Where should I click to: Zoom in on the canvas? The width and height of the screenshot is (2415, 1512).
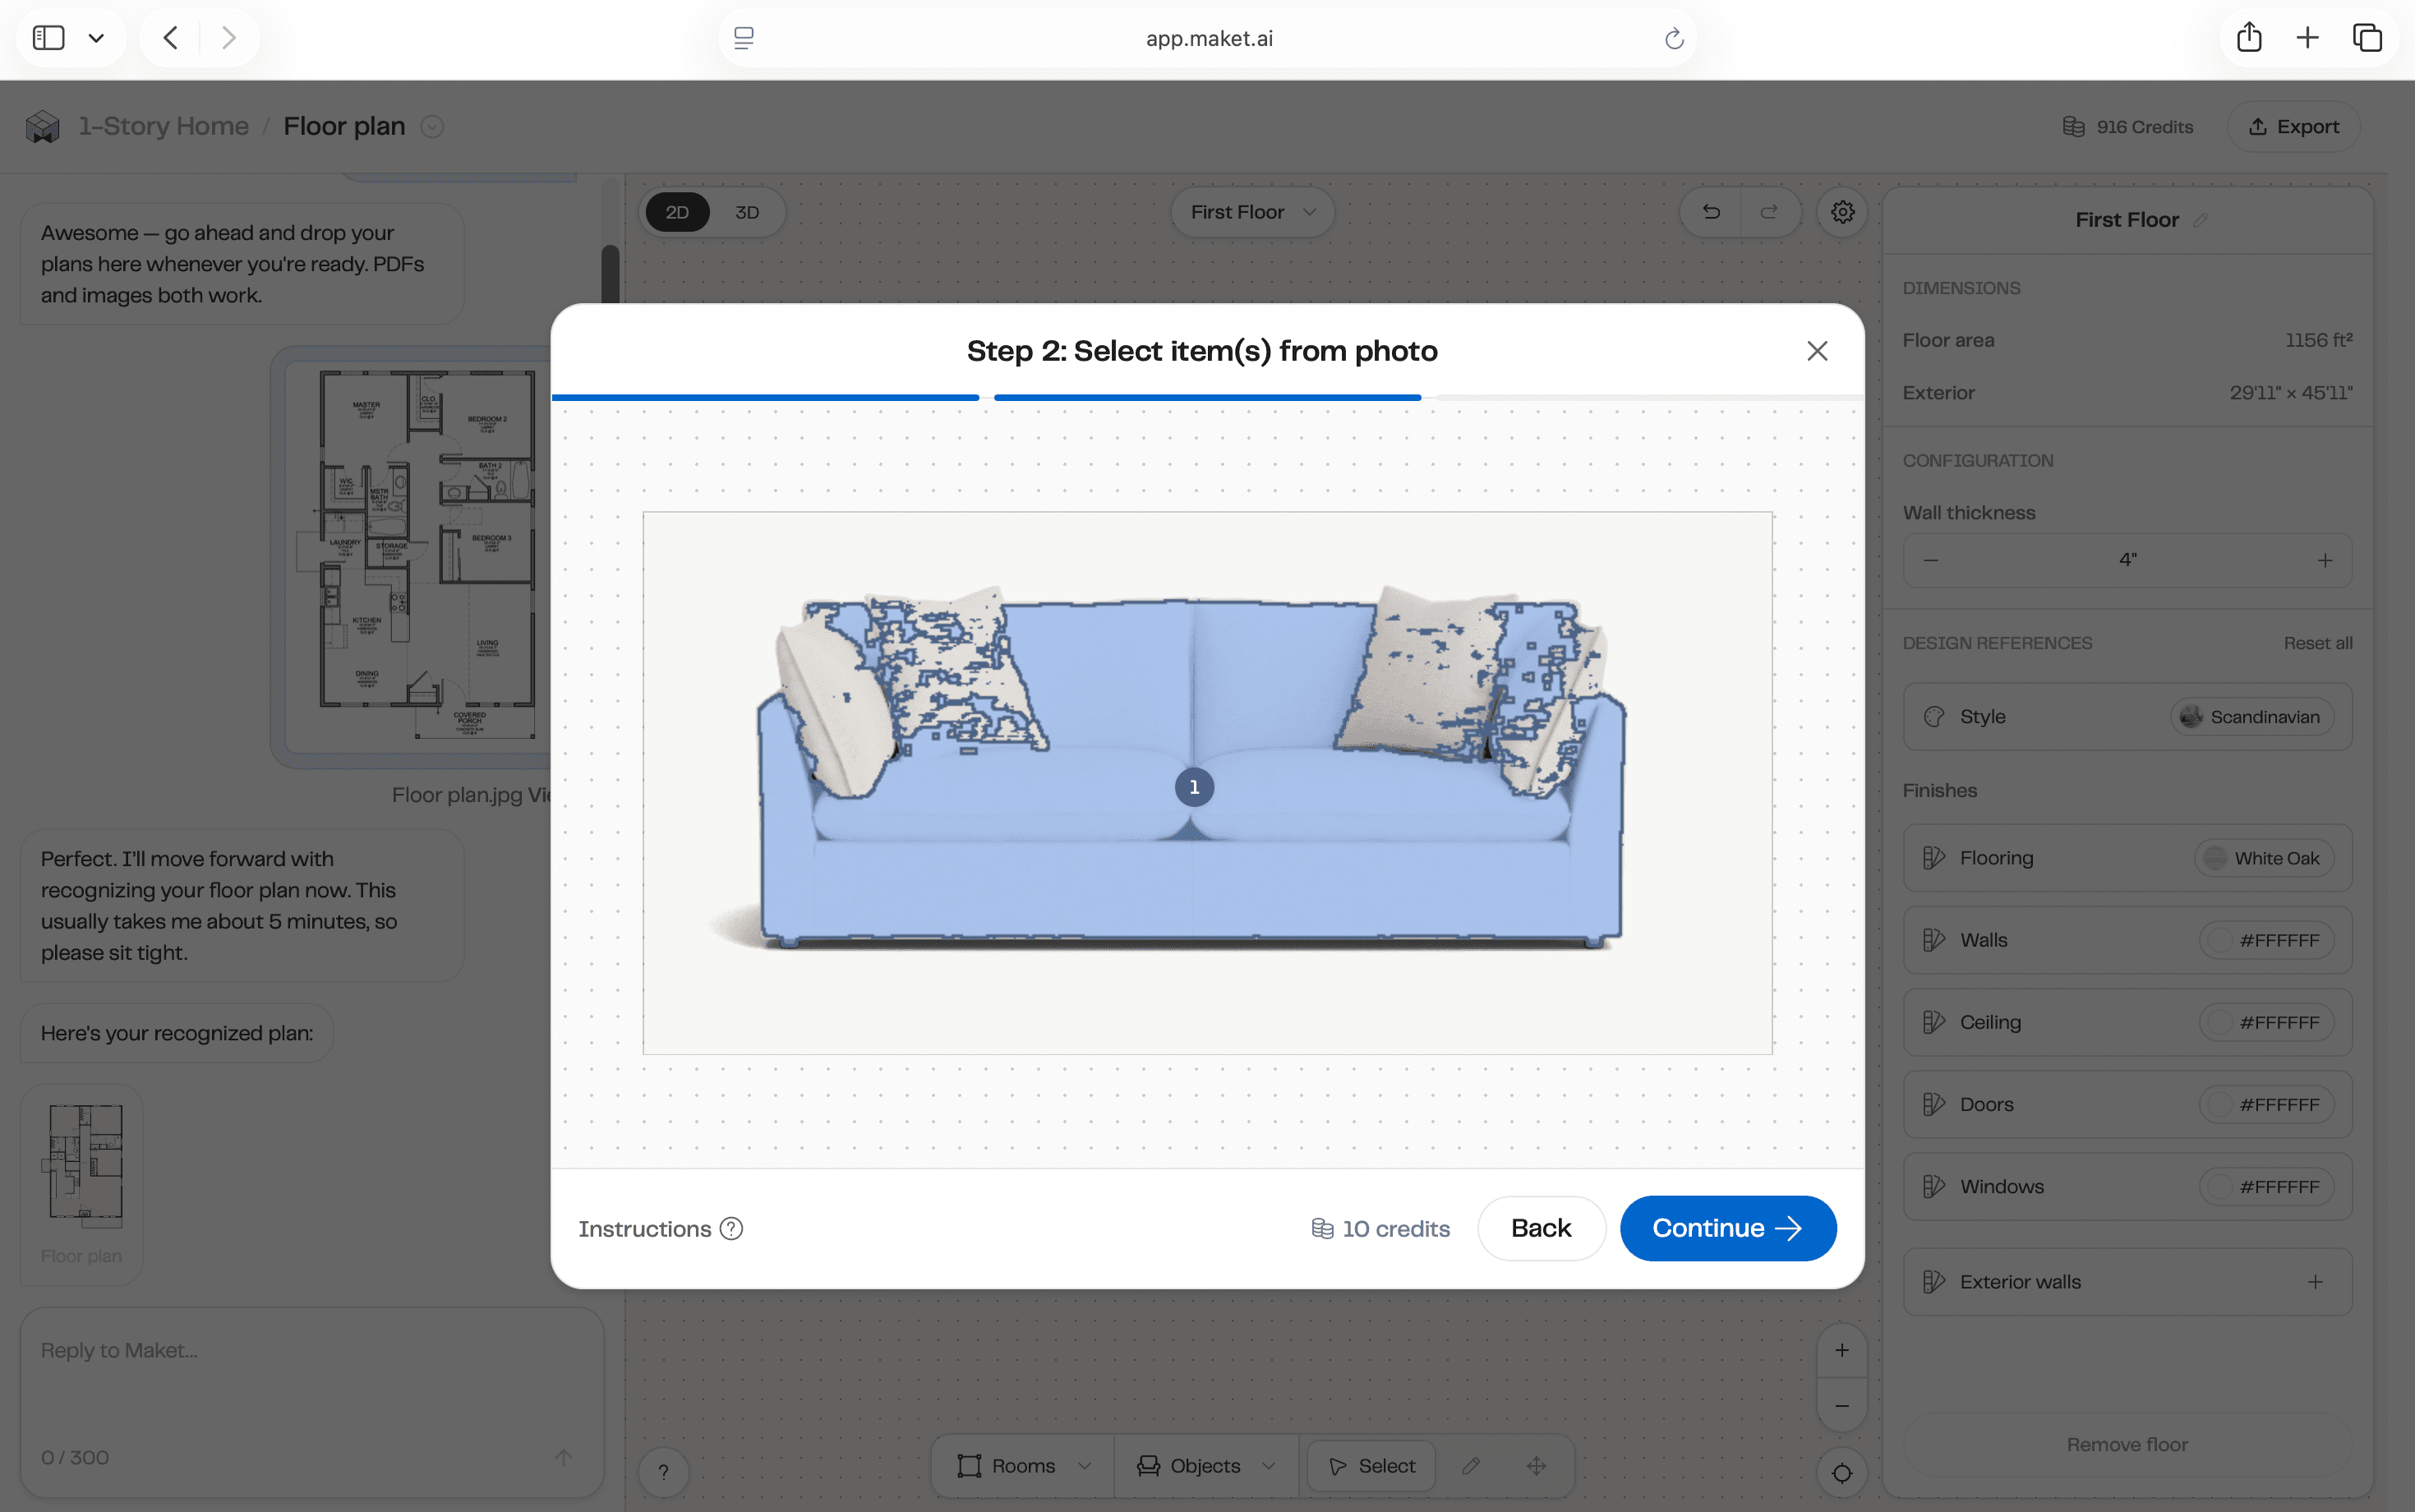pyautogui.click(x=1842, y=1350)
